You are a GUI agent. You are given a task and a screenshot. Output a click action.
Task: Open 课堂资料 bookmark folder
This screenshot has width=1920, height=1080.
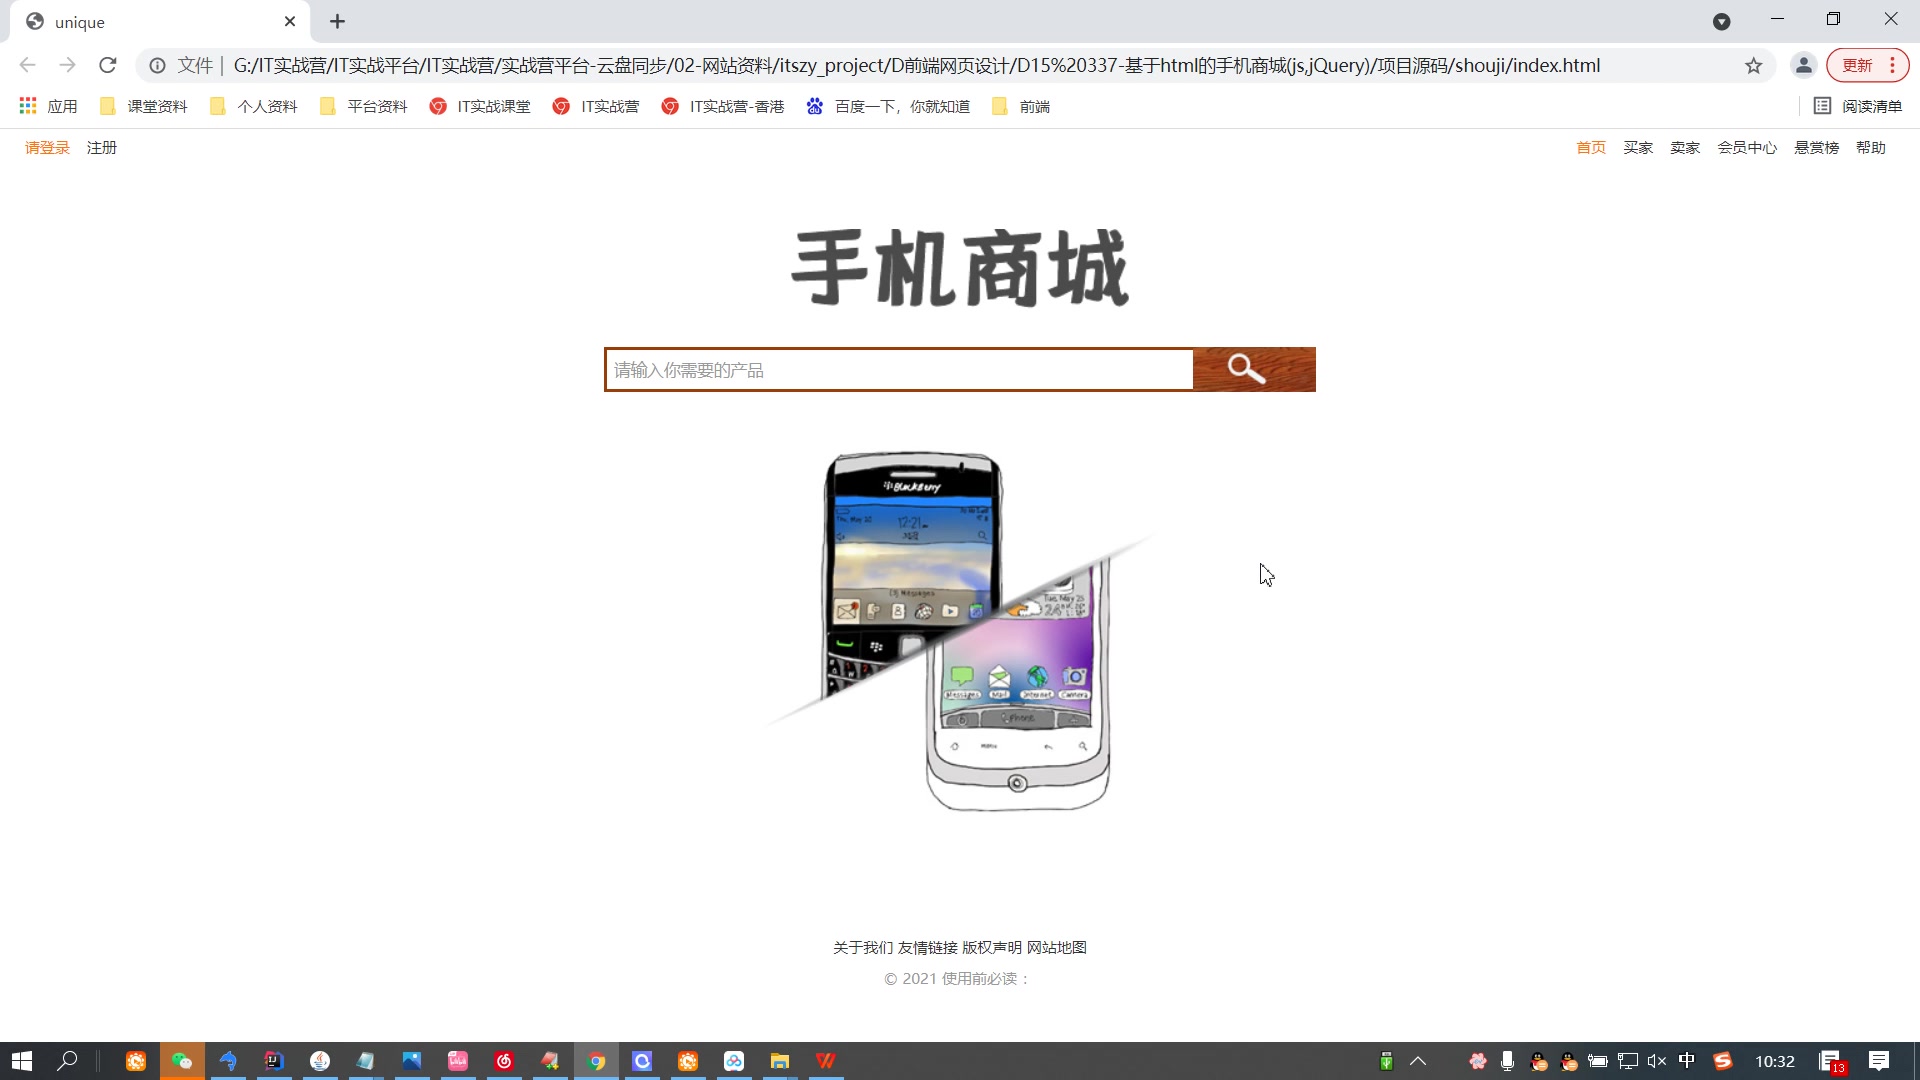point(144,107)
